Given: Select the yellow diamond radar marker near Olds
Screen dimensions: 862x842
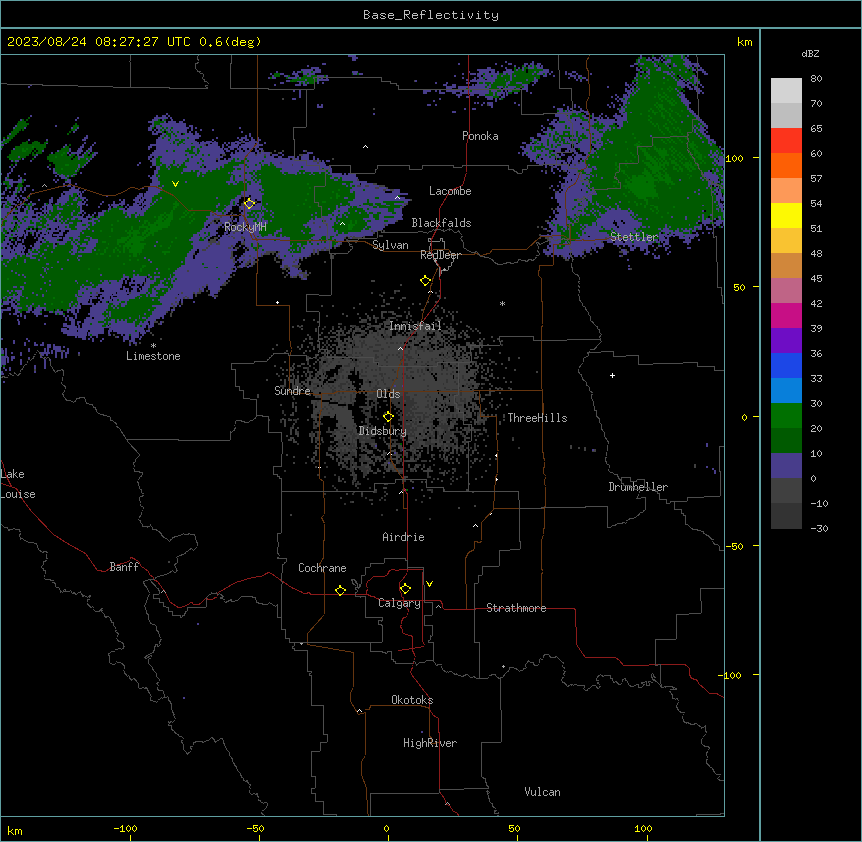Looking at the screenshot, I should (388, 417).
